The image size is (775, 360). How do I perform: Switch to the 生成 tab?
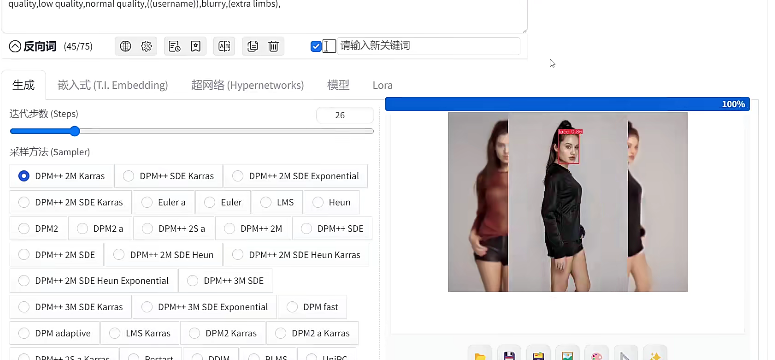[23, 85]
